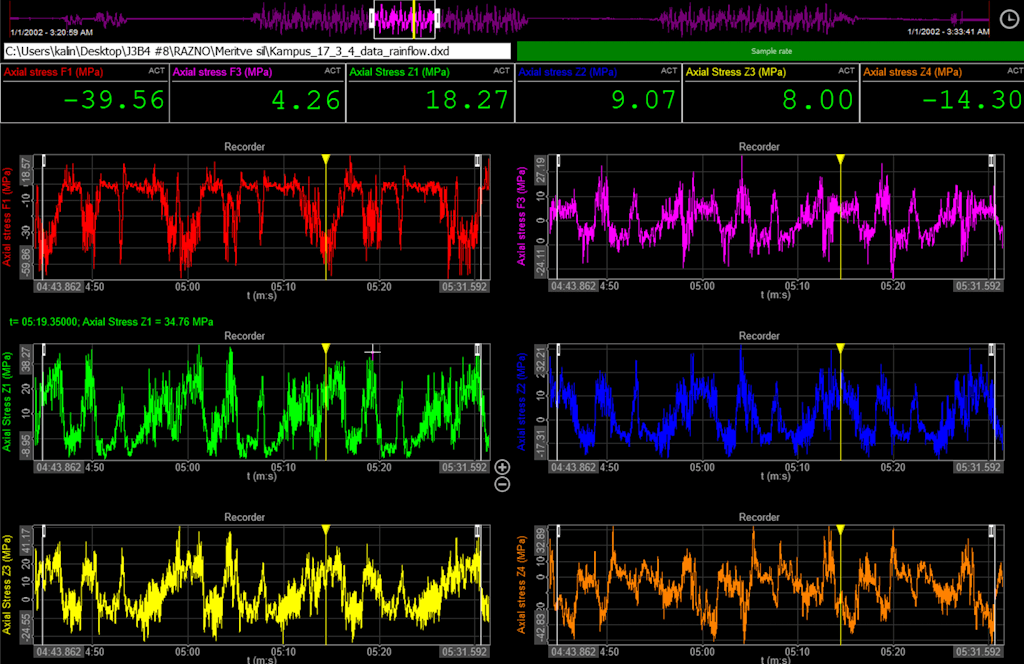The height and width of the screenshot is (664, 1024).
Task: Grab the right range handle of F3 recorder
Action: click(x=993, y=161)
